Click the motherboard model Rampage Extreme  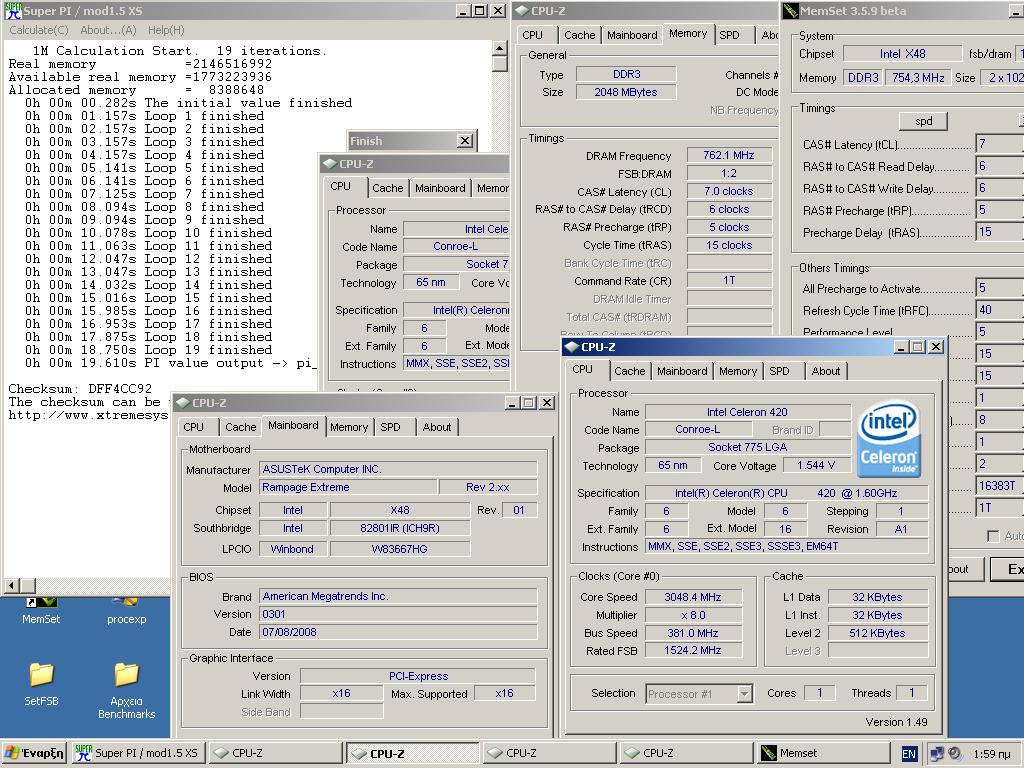click(348, 487)
